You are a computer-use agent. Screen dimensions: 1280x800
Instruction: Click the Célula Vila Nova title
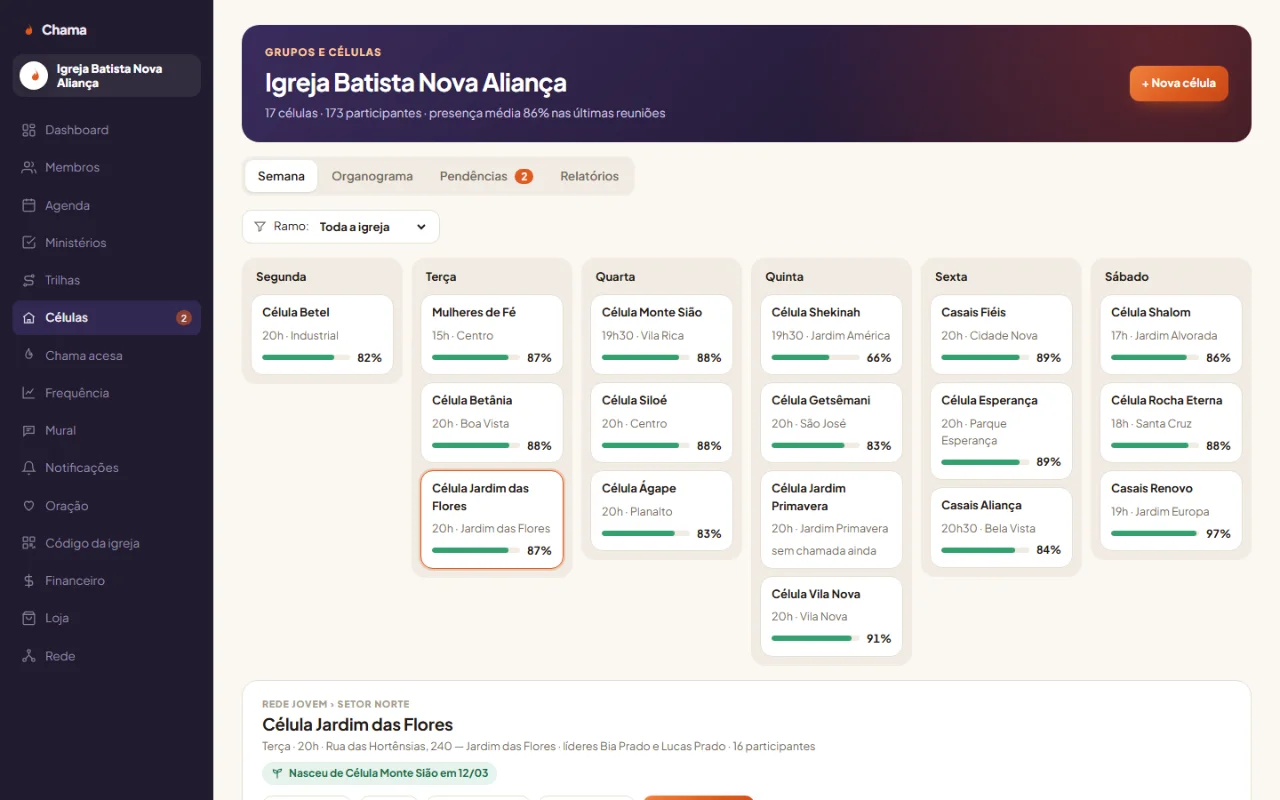pyautogui.click(x=816, y=594)
